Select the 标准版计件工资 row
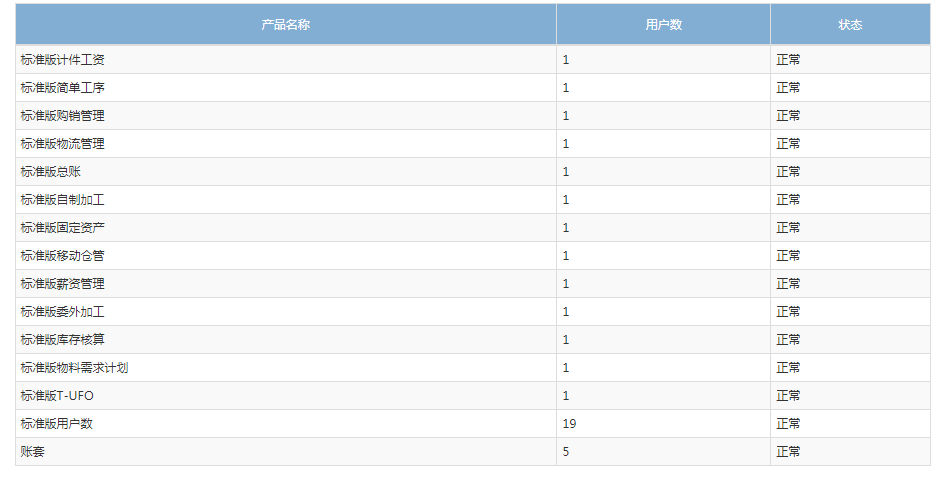Image resolution: width=947 pixels, height=478 pixels. (x=473, y=60)
